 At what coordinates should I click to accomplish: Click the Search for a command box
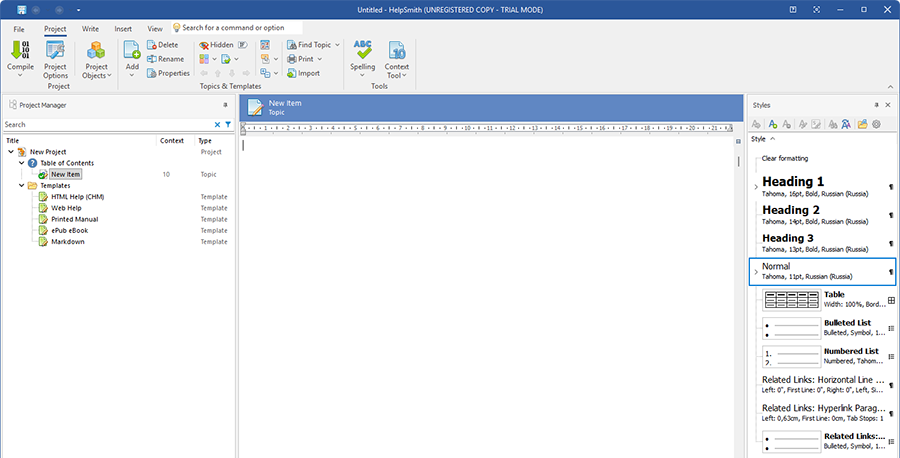click(236, 28)
